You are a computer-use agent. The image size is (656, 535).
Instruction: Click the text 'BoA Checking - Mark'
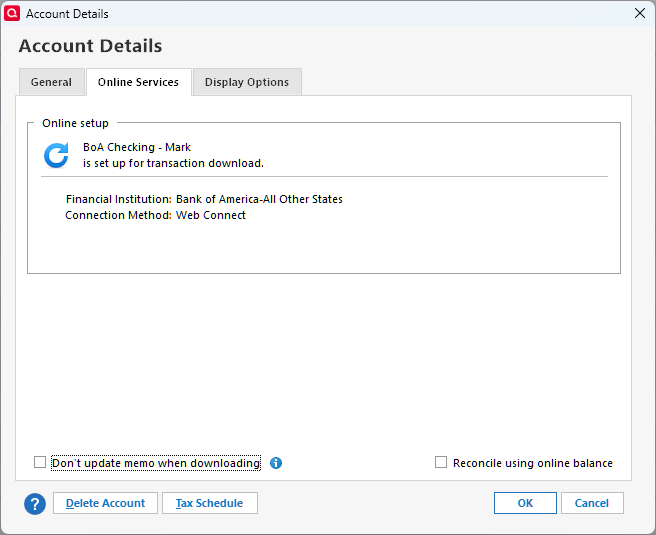click(137, 147)
